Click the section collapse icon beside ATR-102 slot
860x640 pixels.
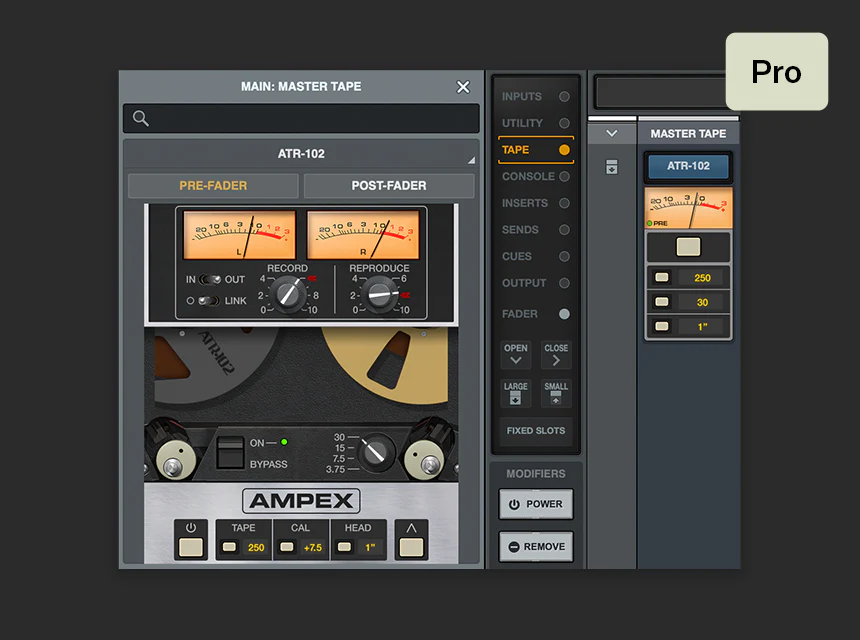612,167
